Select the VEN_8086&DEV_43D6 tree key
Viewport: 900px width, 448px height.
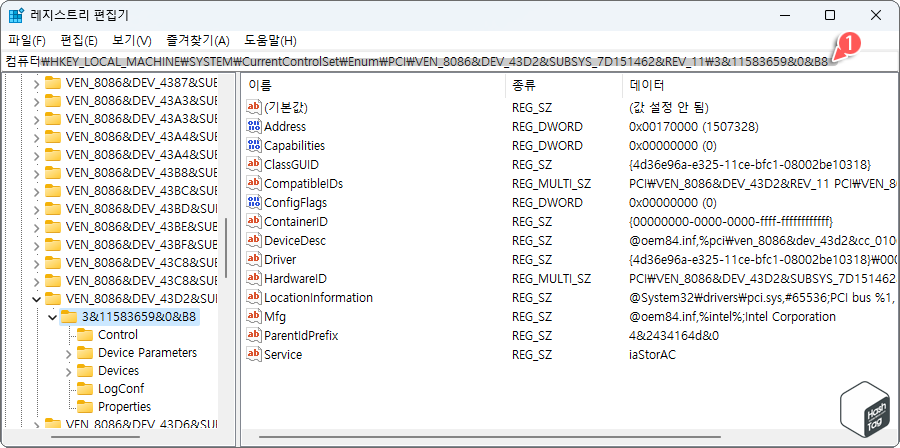click(x=141, y=424)
